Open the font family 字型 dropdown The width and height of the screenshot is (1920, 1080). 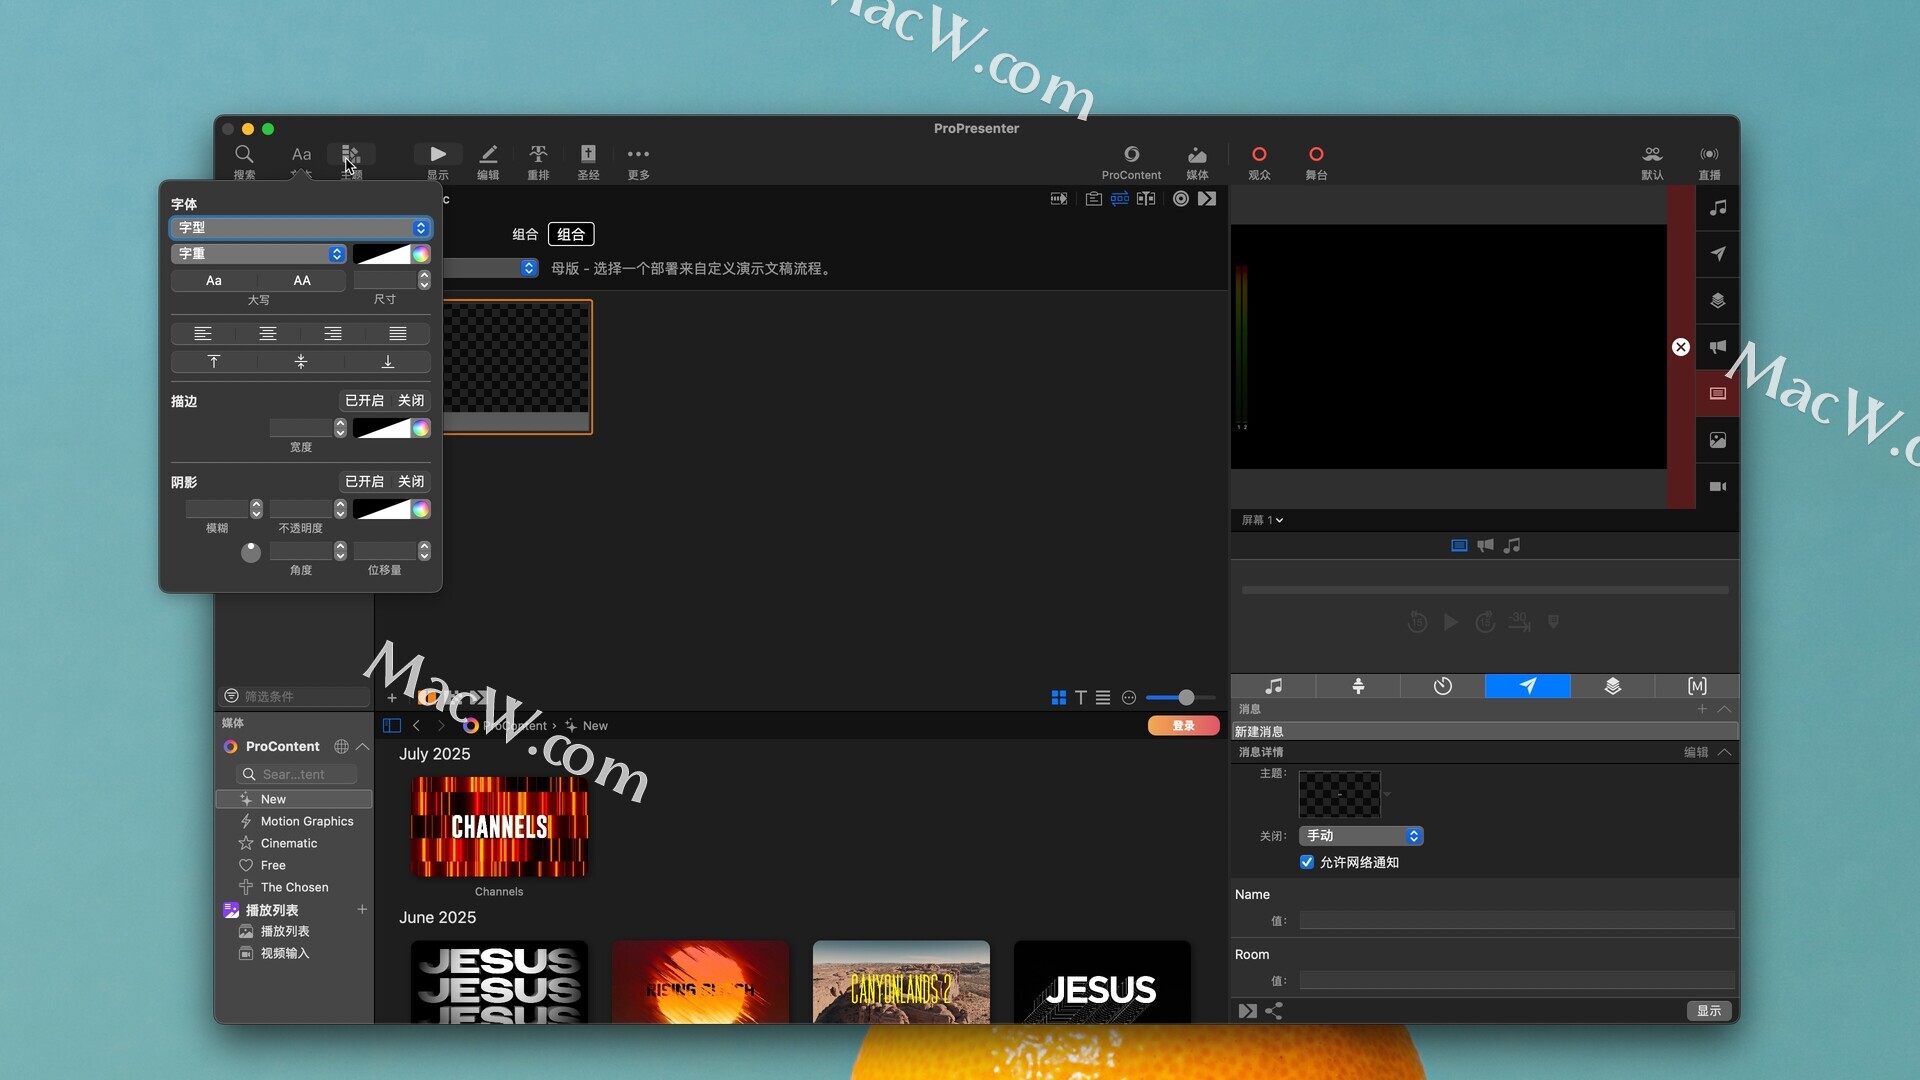(301, 228)
